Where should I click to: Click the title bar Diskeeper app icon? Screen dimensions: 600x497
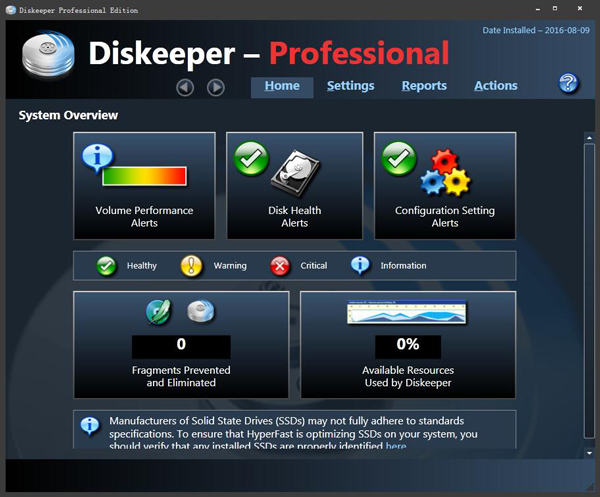pos(11,10)
